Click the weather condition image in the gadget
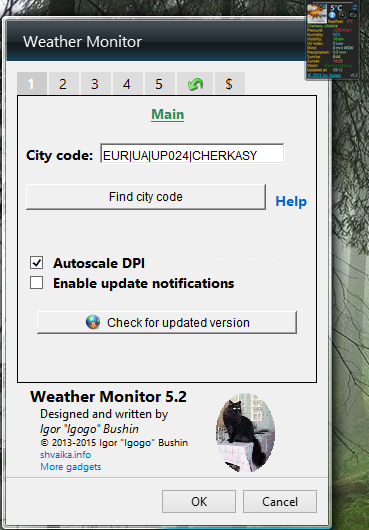Viewport: 369px width, 530px height. point(317,13)
